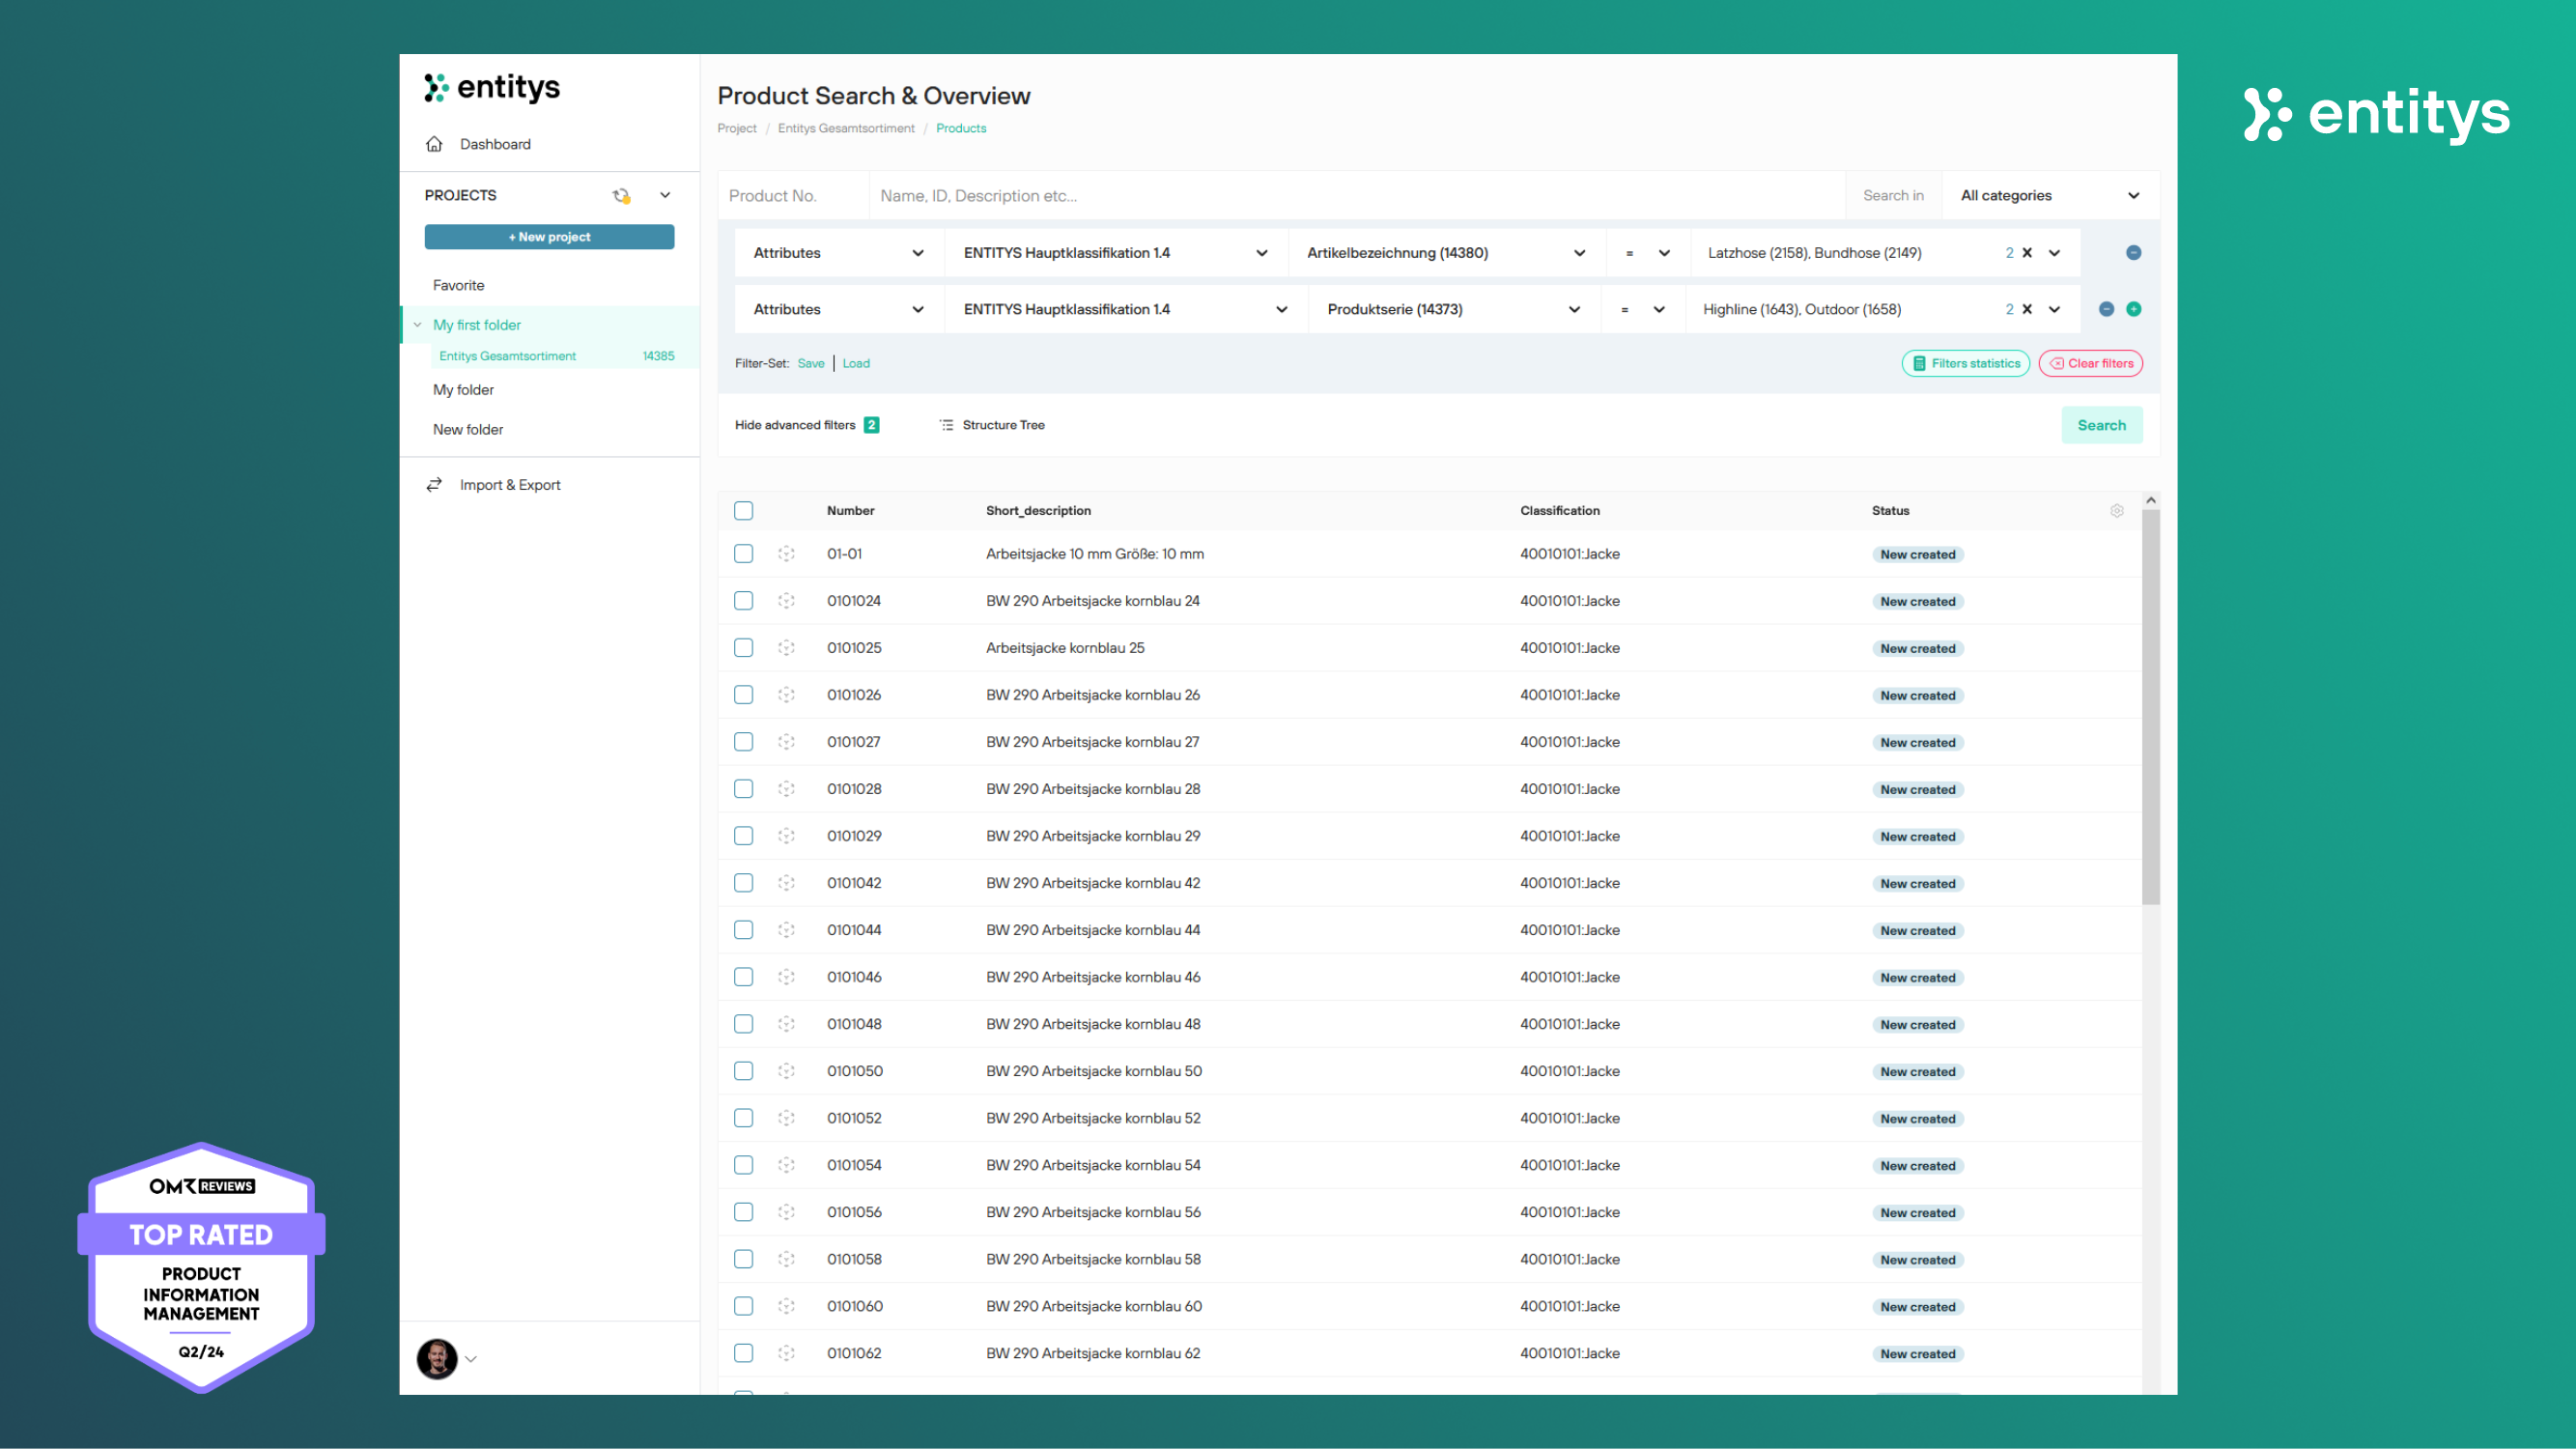This screenshot has height=1449, width=2576.
Task: Open the My folder item in sidebar
Action: pyautogui.click(x=463, y=390)
